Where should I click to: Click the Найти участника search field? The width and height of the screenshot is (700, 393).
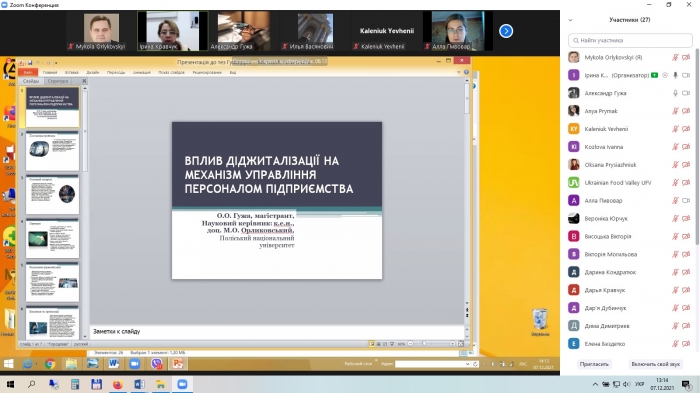pyautogui.click(x=630, y=40)
